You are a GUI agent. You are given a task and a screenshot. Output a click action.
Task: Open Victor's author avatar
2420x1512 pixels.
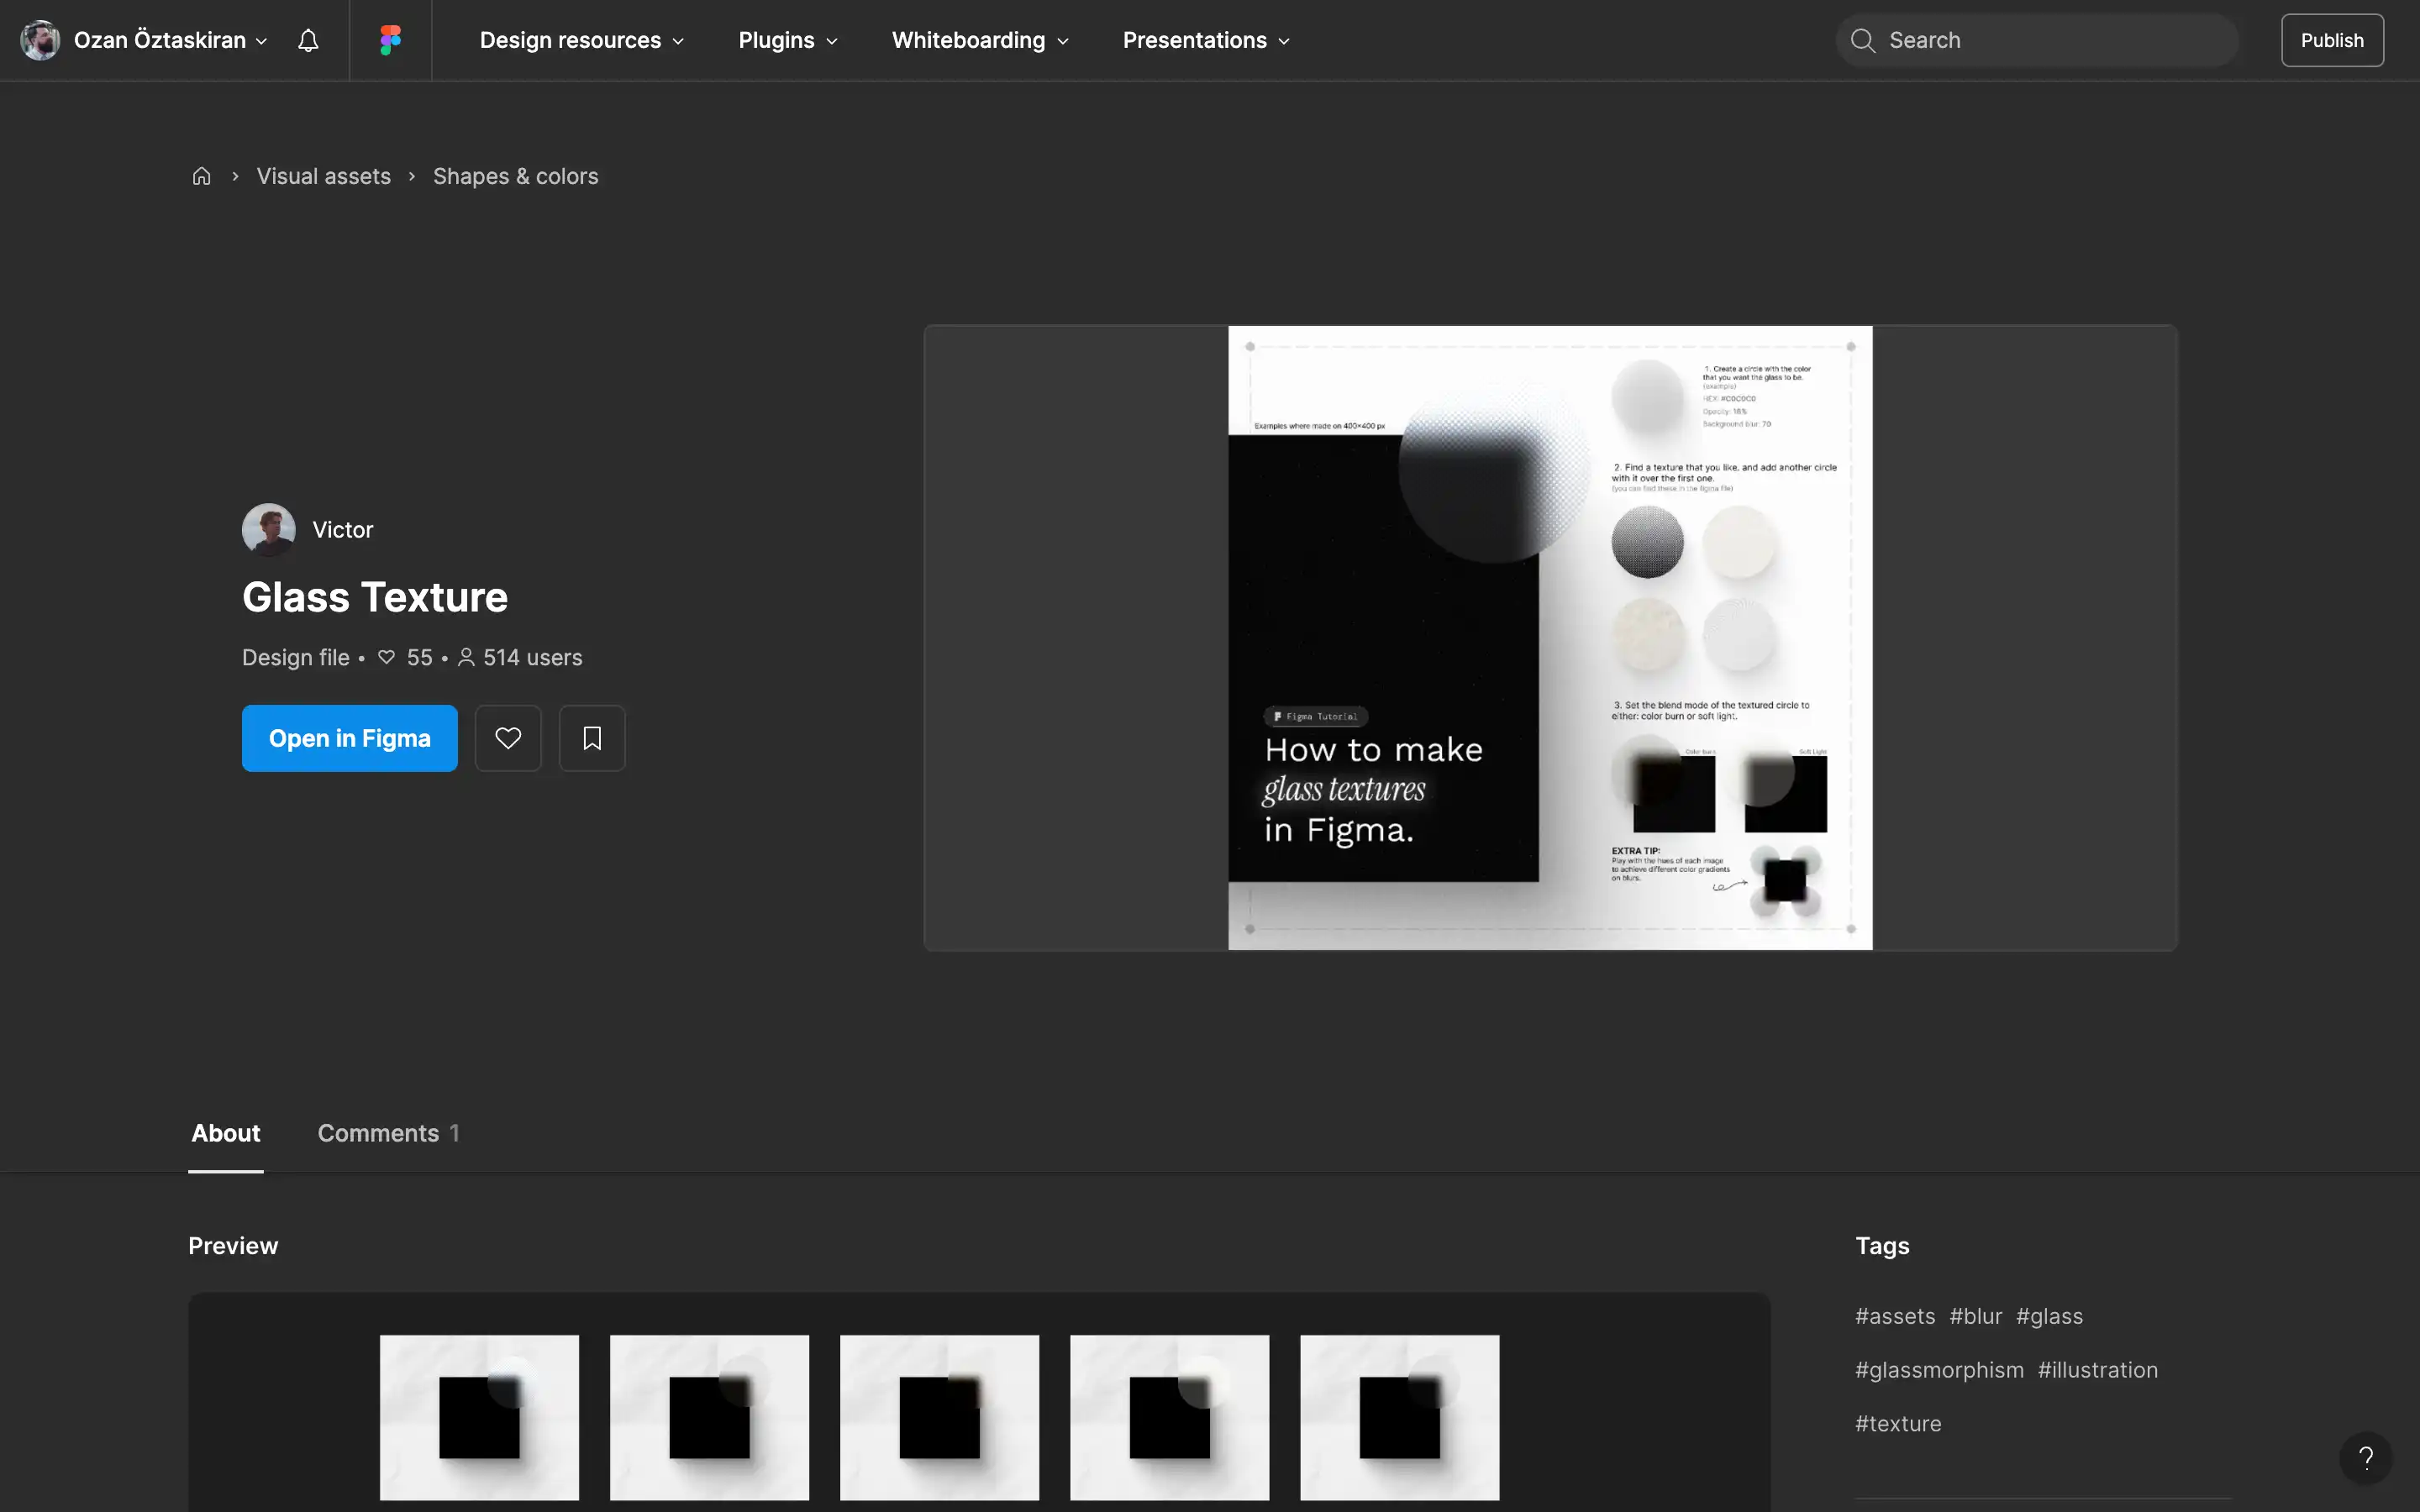click(268, 529)
